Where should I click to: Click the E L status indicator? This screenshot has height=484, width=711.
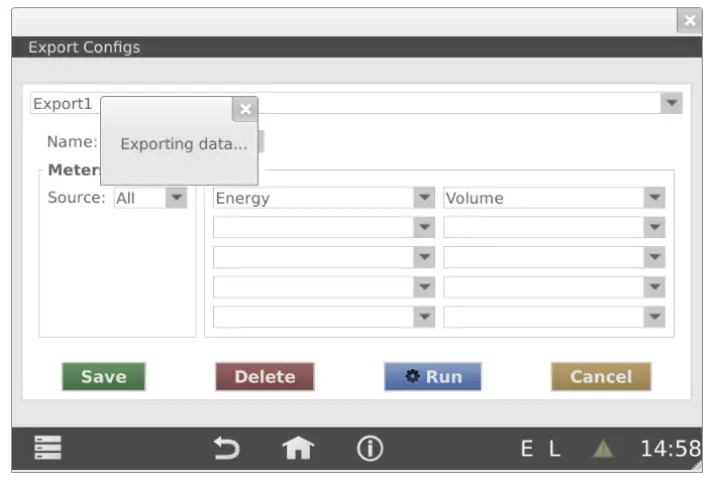pyautogui.click(x=540, y=450)
